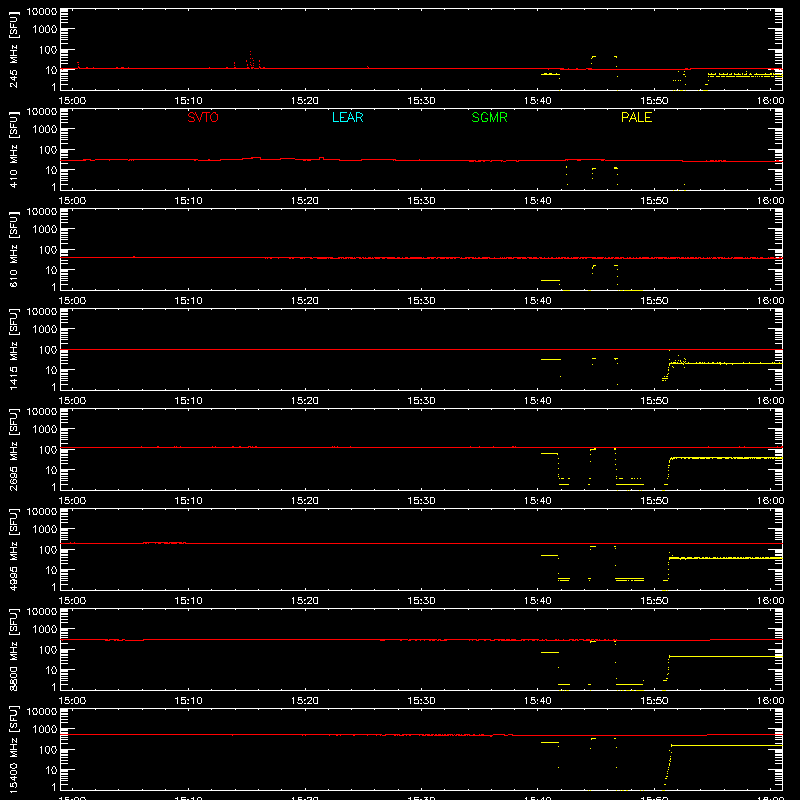Click the 10000 y-axis value on 245 MHz plot
The width and height of the screenshot is (800, 800).
(x=42, y=12)
